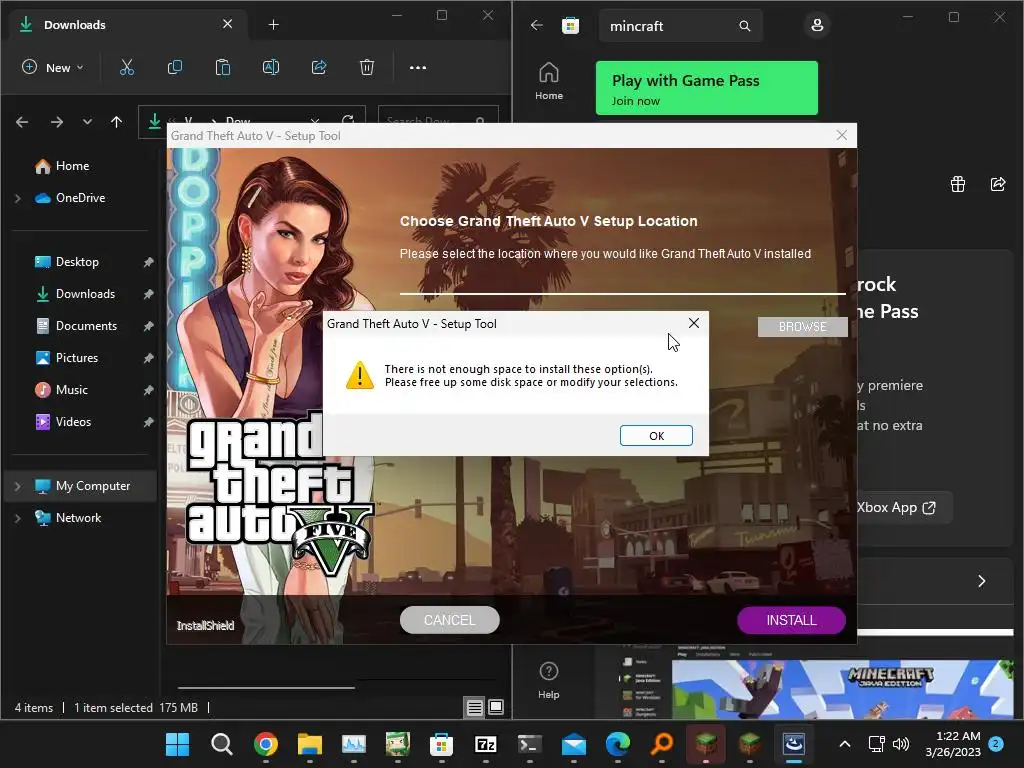Open a new File Explorer tab
The image size is (1024, 768).
click(274, 25)
